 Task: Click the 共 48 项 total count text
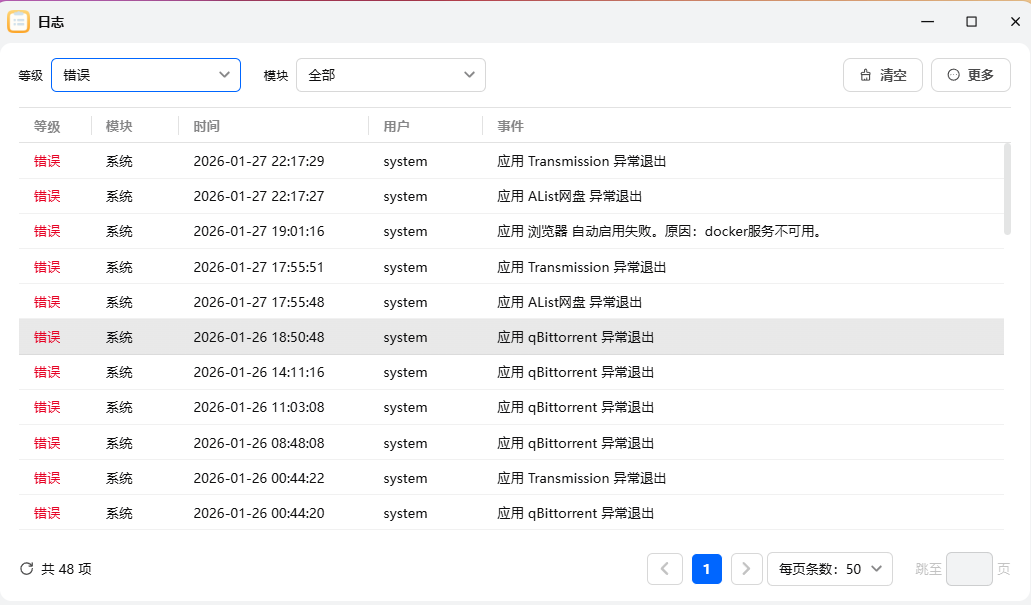click(x=66, y=569)
